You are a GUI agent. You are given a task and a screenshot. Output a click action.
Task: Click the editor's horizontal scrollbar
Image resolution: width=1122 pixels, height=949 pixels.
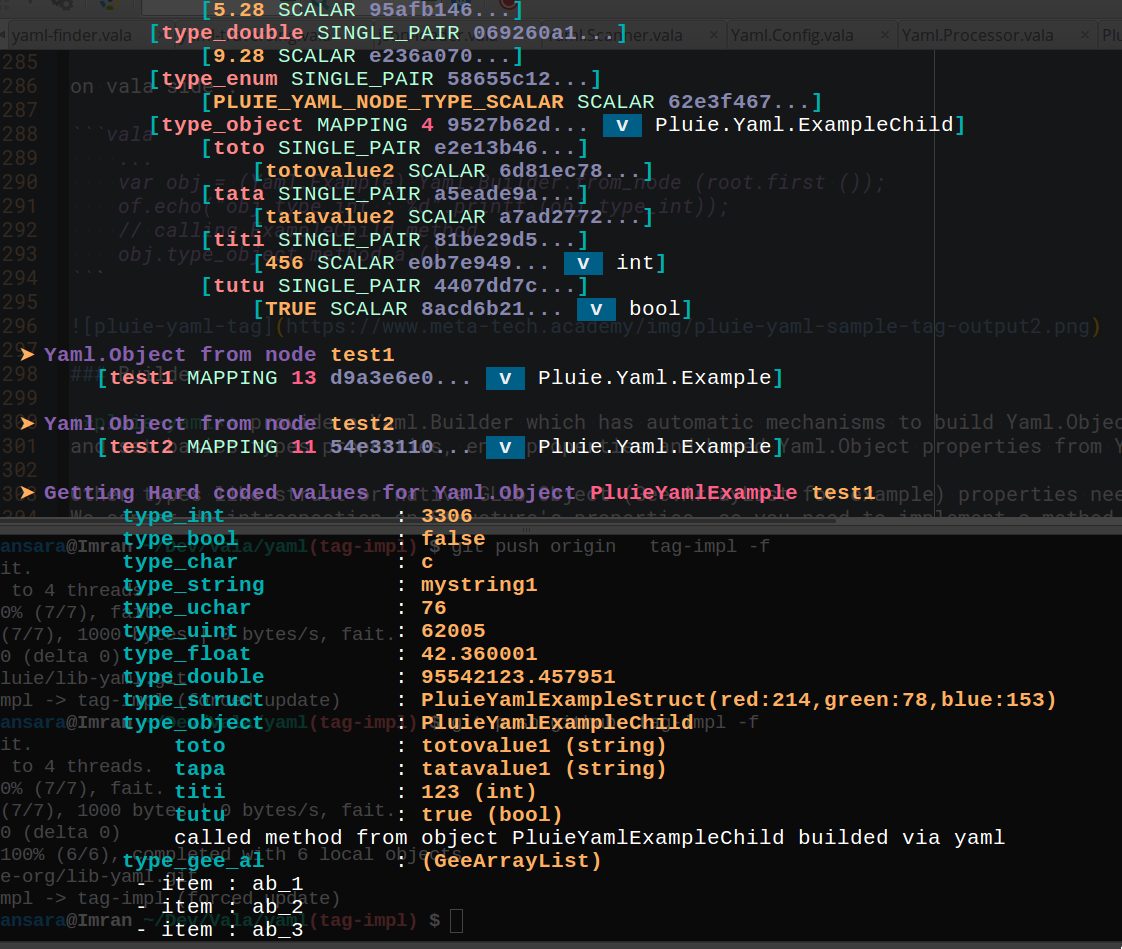click(x=418, y=520)
